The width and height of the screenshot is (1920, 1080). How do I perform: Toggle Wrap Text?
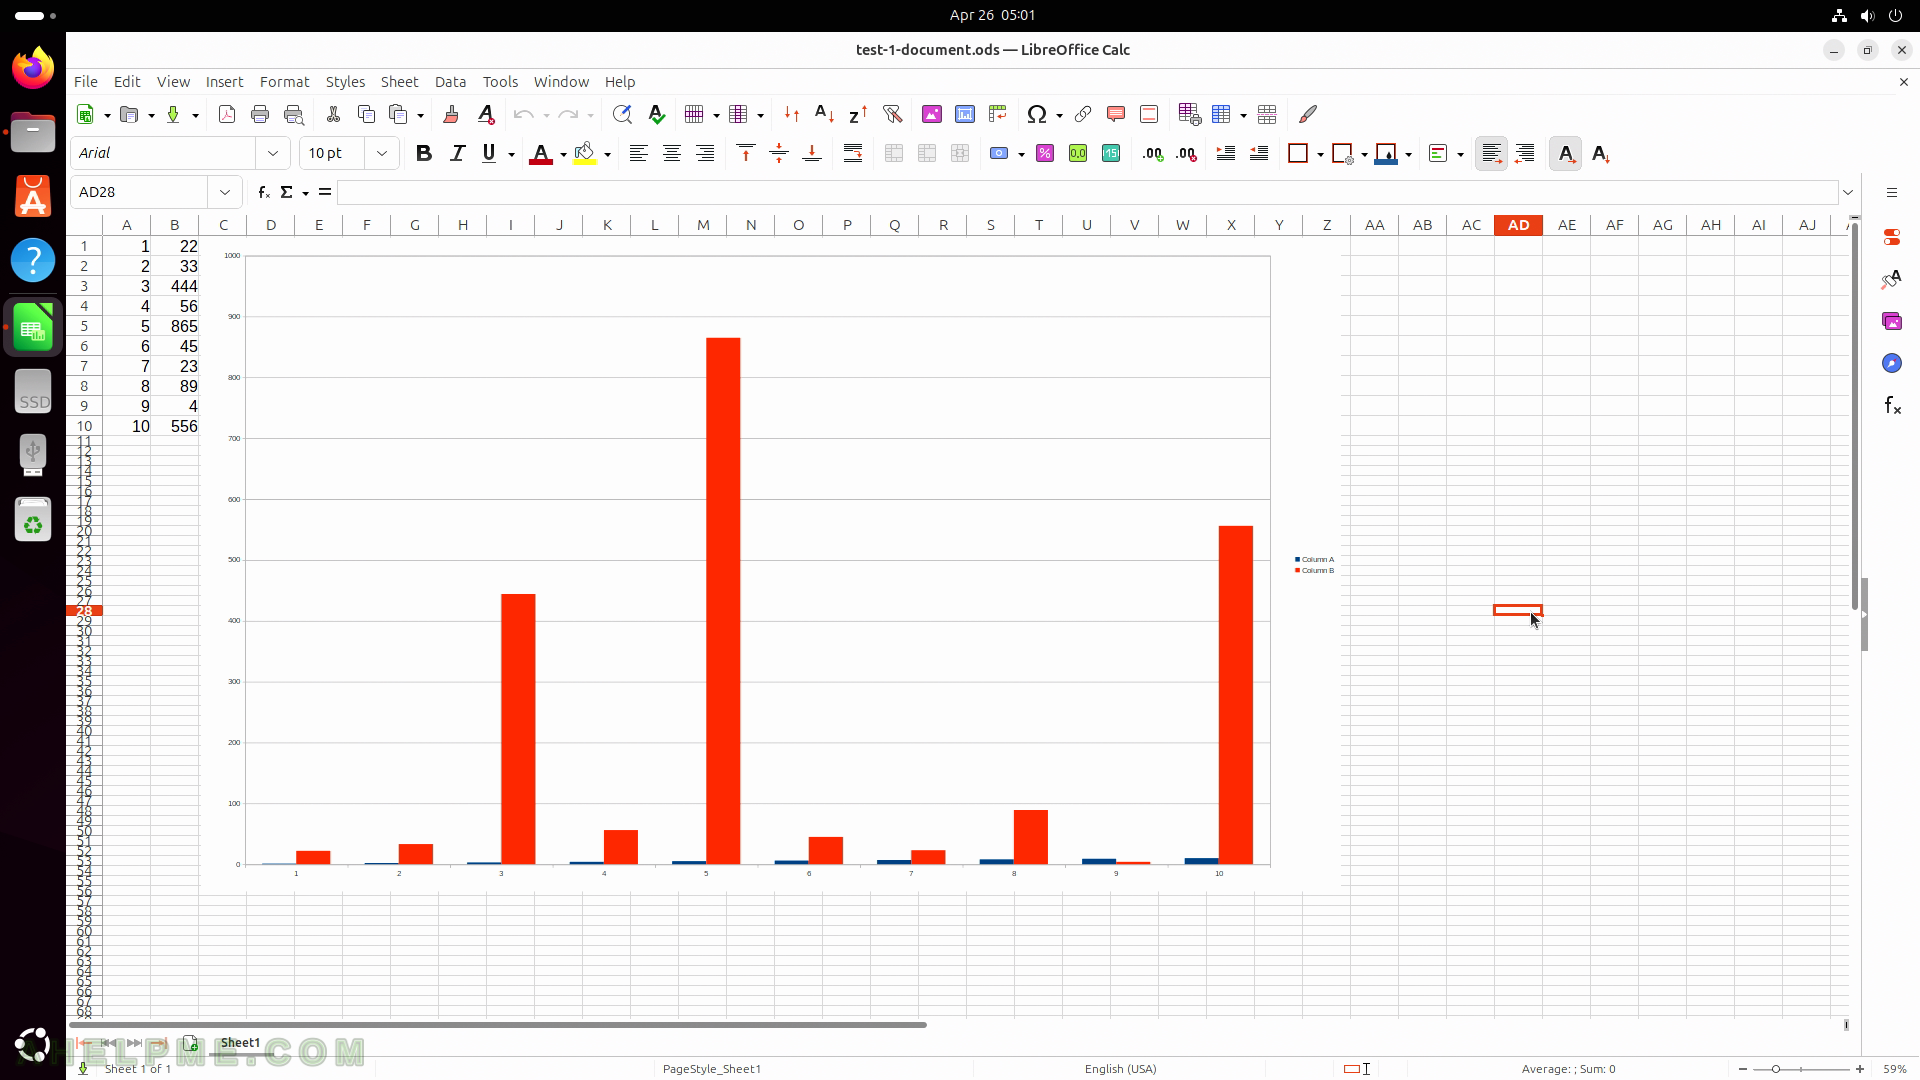point(853,153)
